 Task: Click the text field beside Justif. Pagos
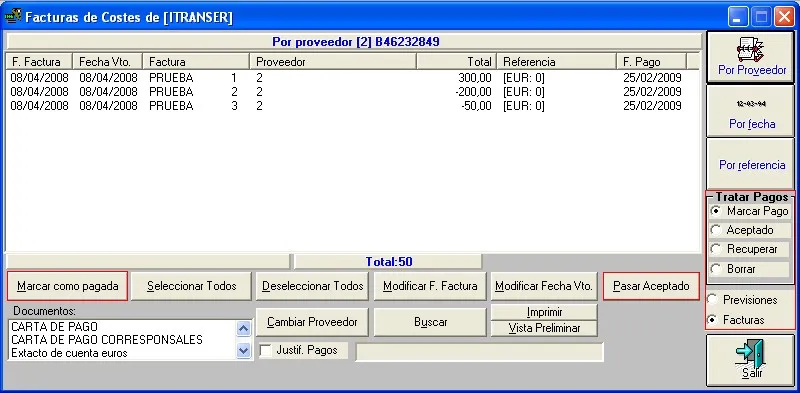pos(479,352)
